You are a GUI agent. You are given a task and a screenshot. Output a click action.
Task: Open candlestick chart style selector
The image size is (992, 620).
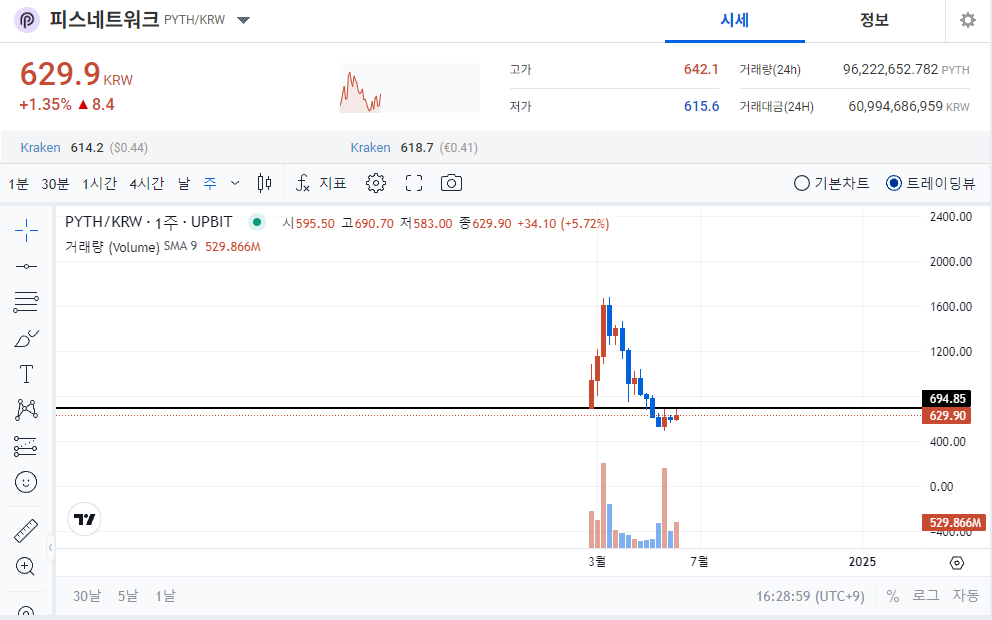point(264,183)
